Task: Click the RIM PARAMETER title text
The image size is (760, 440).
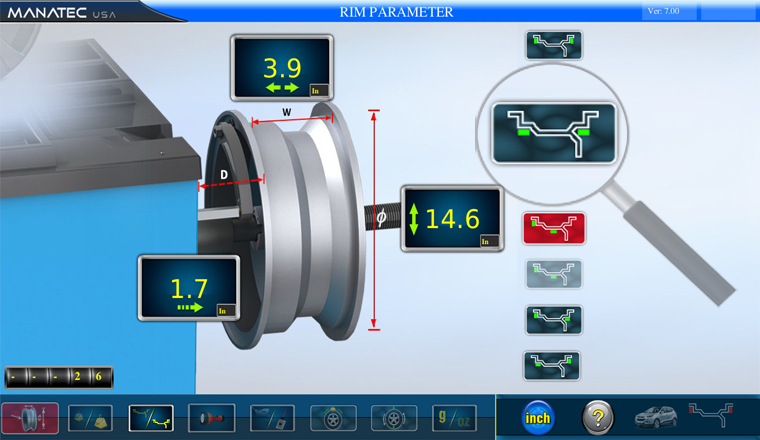Action: point(396,12)
